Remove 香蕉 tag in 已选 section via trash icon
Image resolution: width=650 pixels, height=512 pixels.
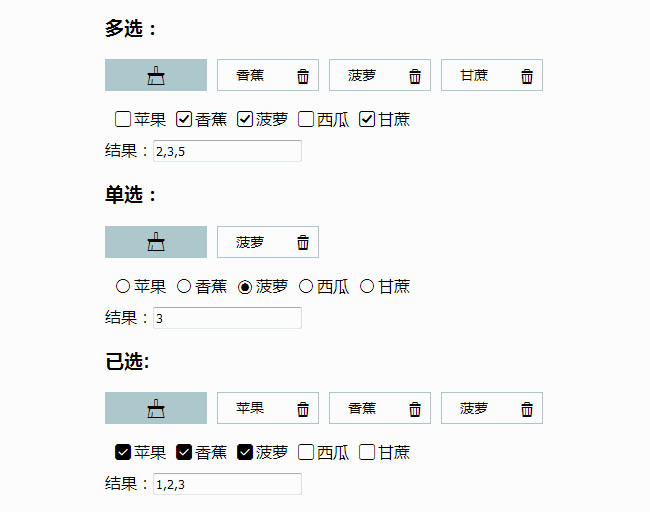[x=415, y=408]
